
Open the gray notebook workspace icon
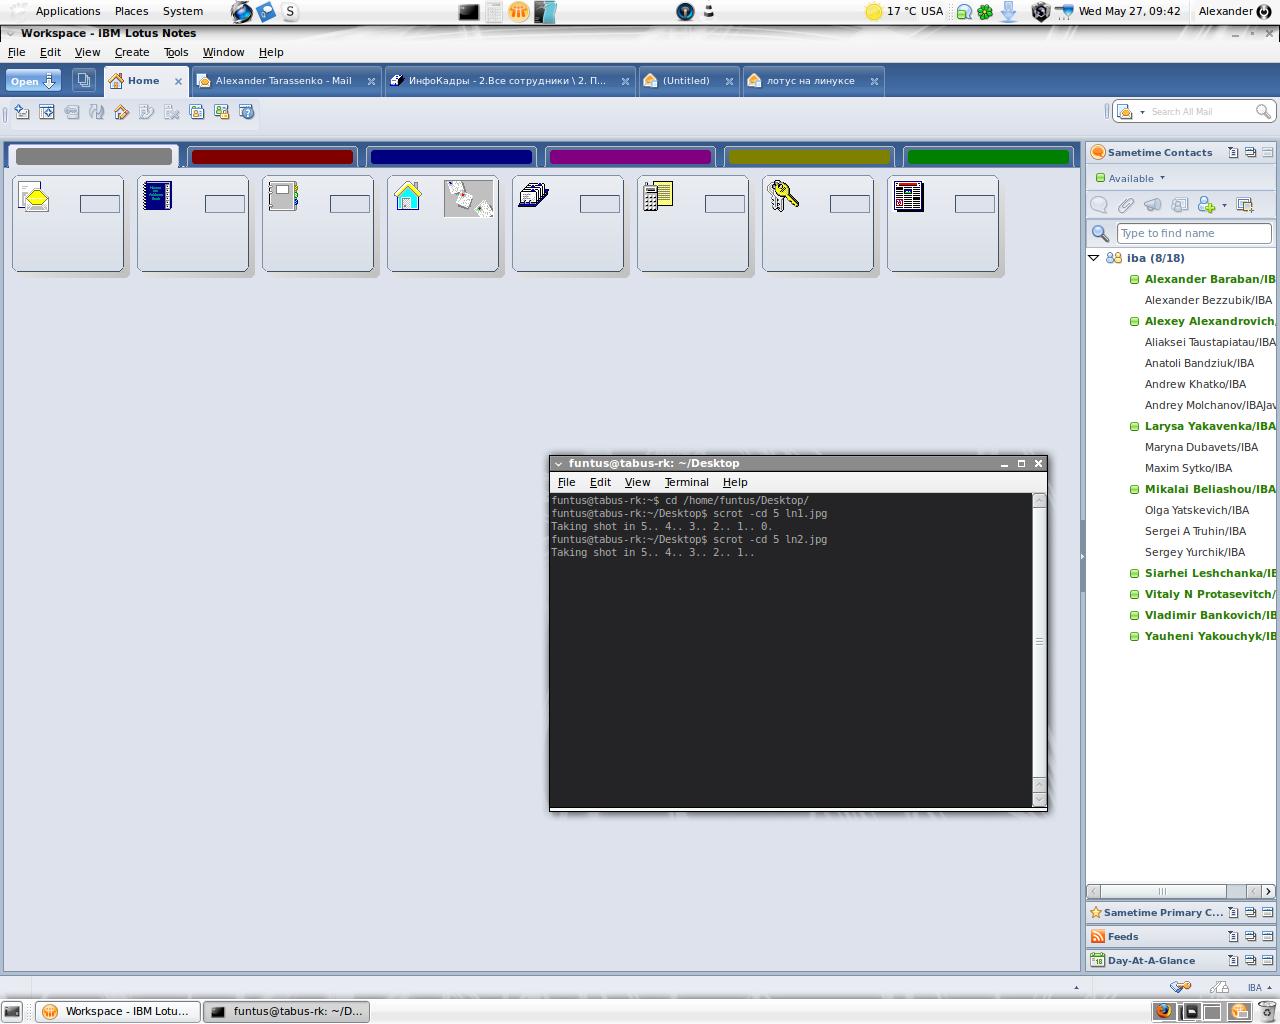283,195
